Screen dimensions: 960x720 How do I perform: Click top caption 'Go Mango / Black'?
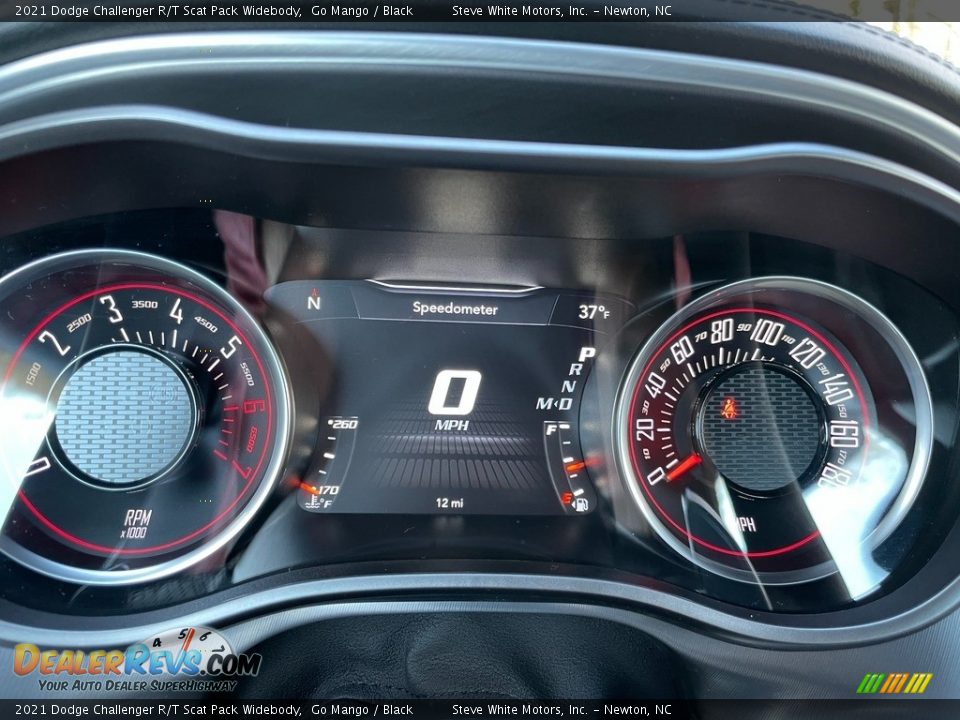(x=362, y=10)
